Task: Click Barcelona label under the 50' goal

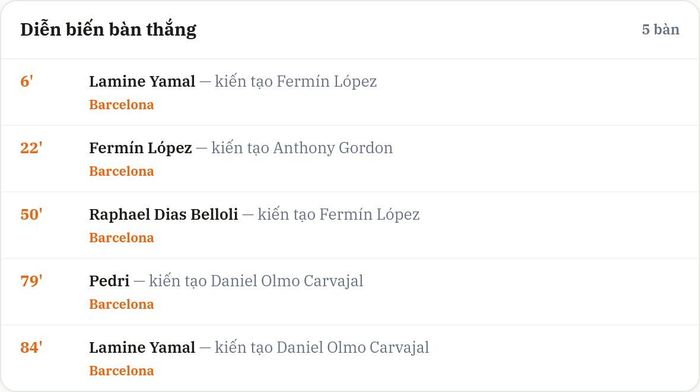Action: coord(121,238)
